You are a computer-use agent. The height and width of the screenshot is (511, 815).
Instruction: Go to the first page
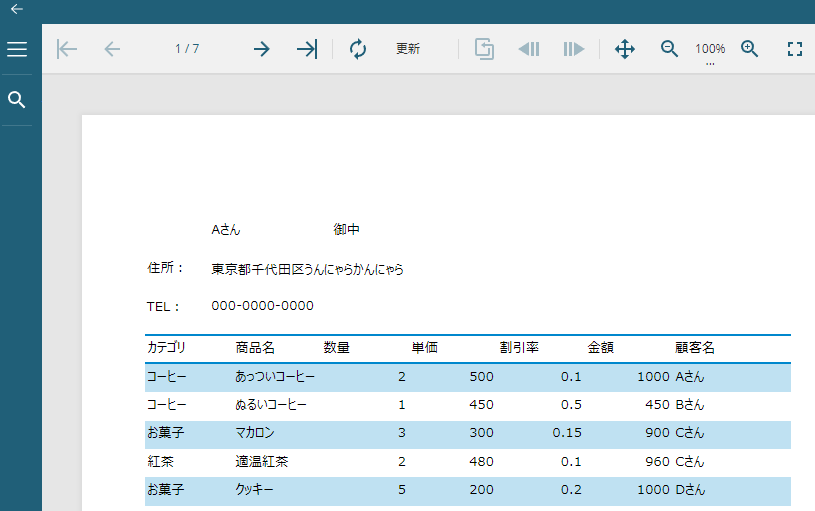click(67, 49)
